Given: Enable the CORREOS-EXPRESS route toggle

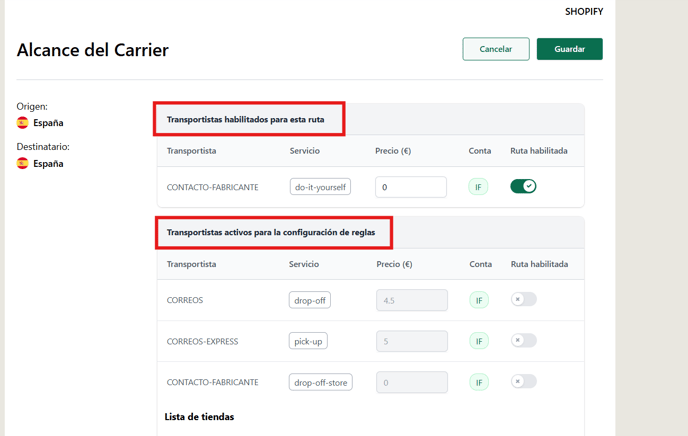Looking at the screenshot, I should (x=523, y=340).
